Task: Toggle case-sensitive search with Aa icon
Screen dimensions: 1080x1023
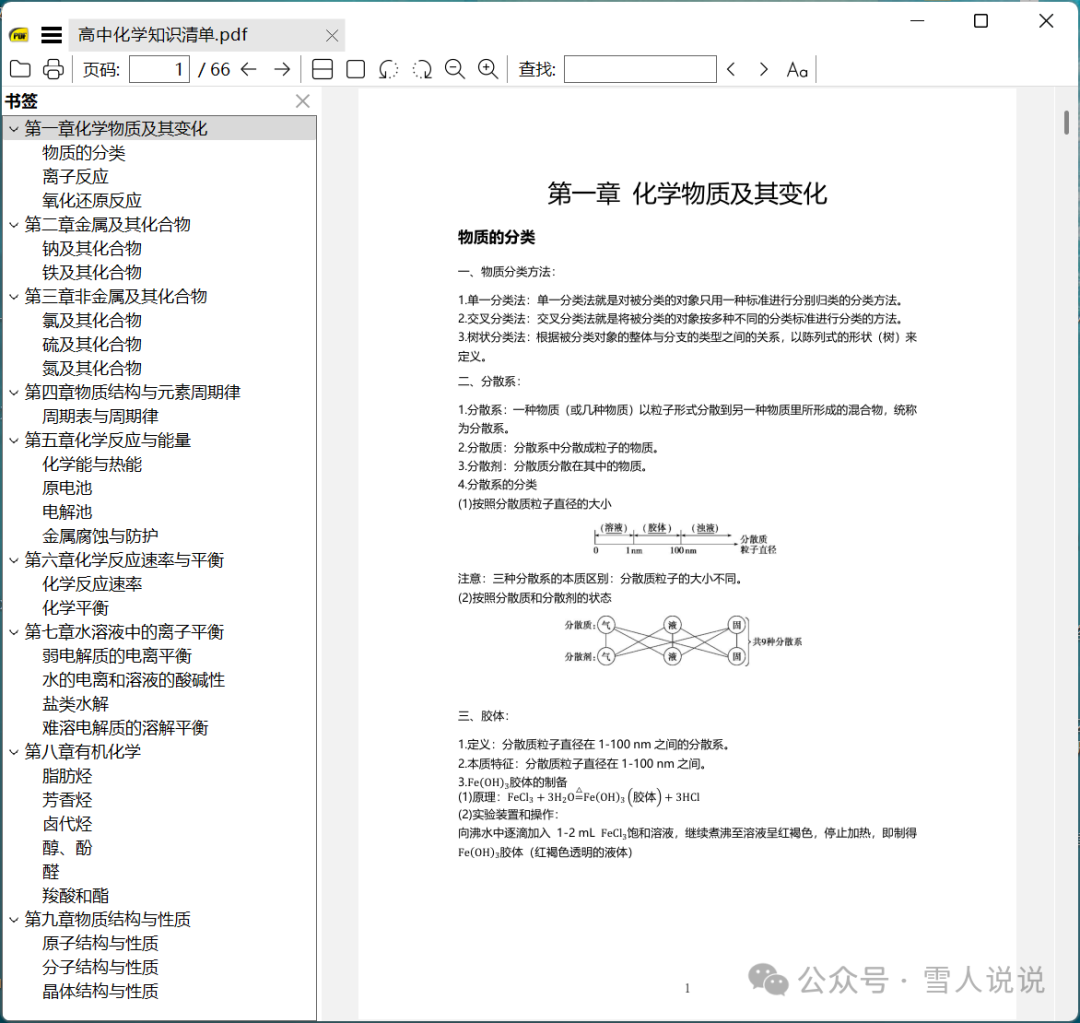Action: point(796,69)
